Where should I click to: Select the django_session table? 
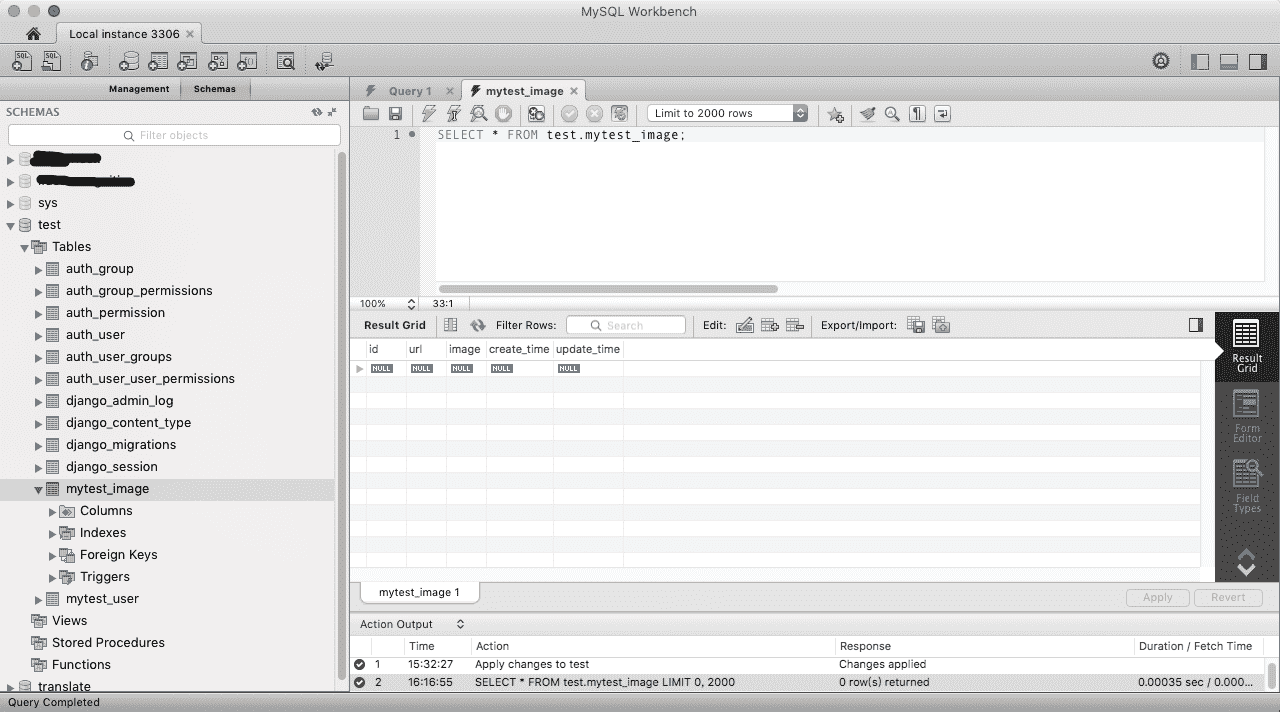(112, 467)
